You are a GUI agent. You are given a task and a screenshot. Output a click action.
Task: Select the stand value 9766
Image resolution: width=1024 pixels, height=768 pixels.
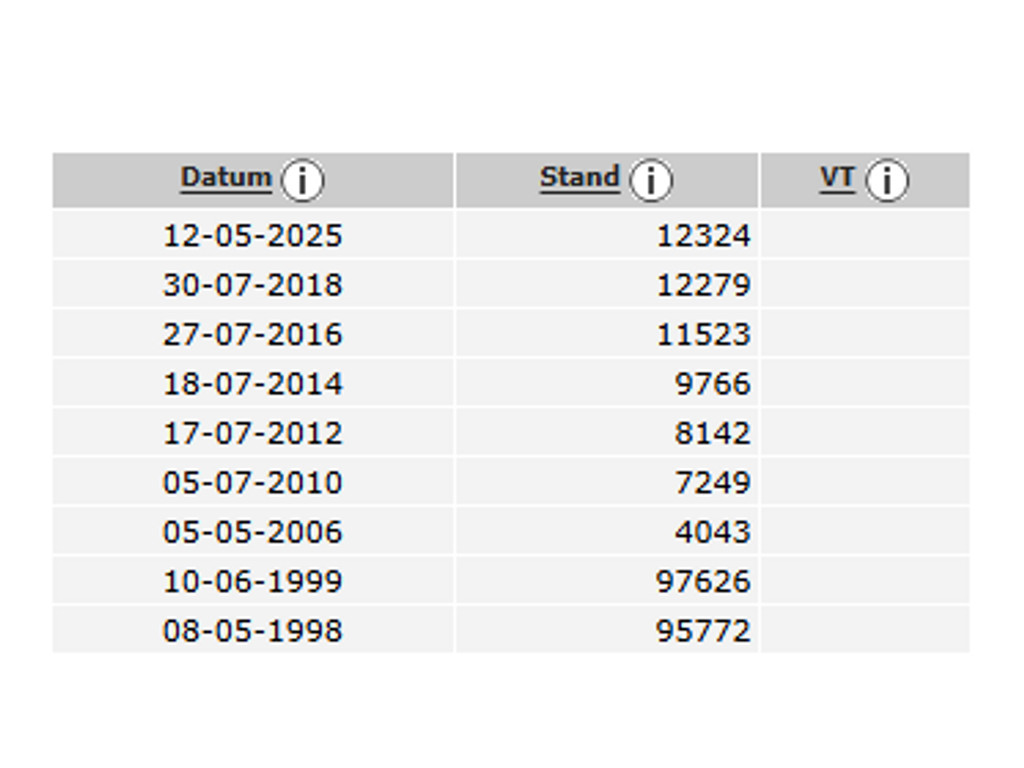[x=712, y=384]
